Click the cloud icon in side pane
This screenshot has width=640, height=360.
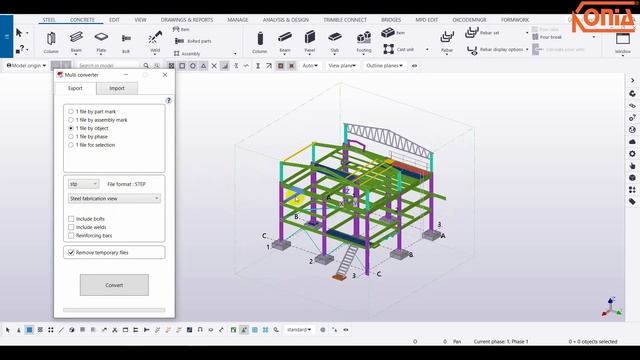632,142
